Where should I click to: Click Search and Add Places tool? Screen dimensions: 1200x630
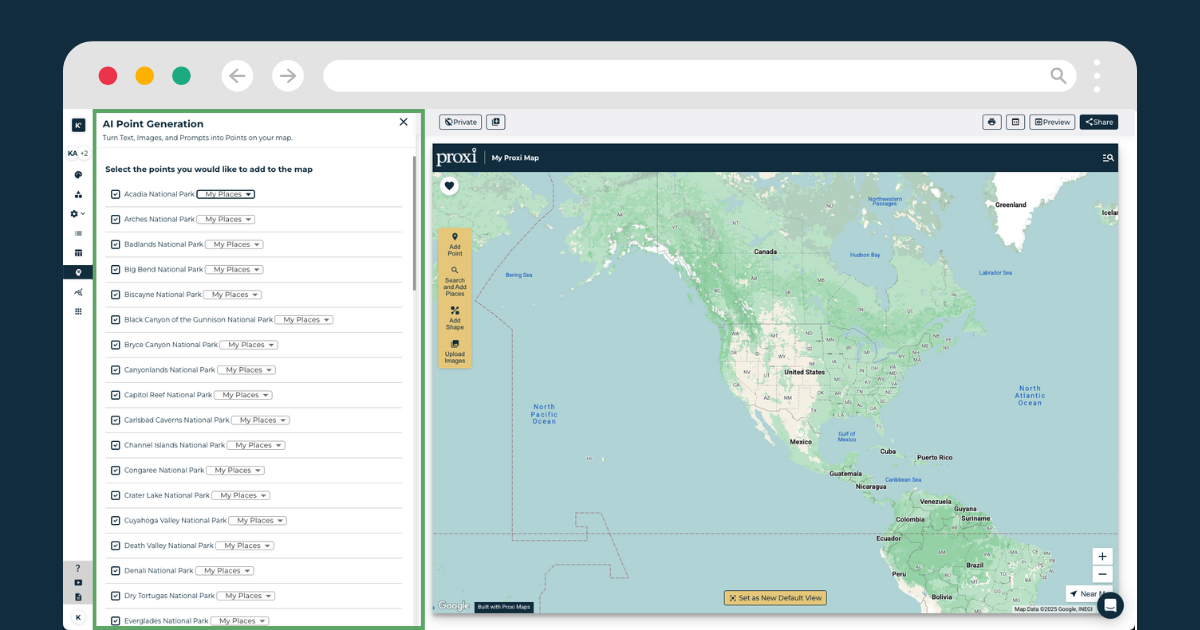point(455,281)
